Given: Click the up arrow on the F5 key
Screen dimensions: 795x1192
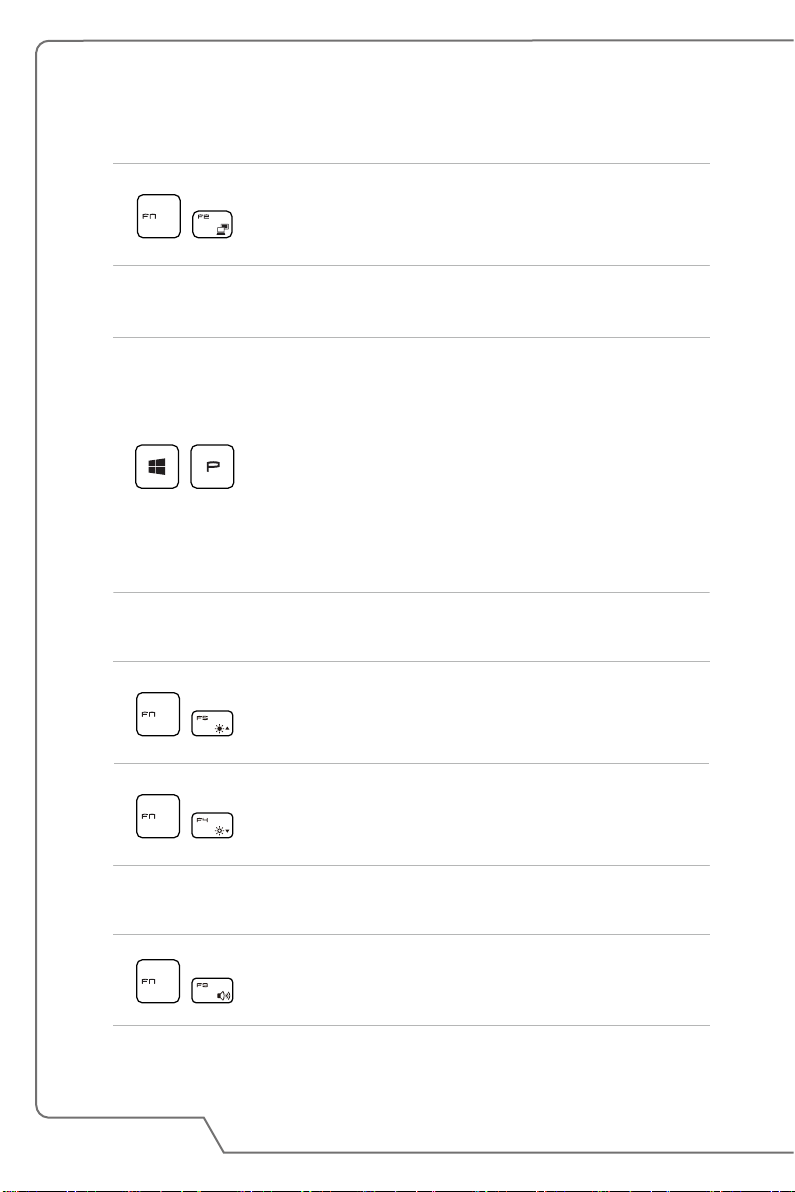Looking at the screenshot, I should coord(227,728).
